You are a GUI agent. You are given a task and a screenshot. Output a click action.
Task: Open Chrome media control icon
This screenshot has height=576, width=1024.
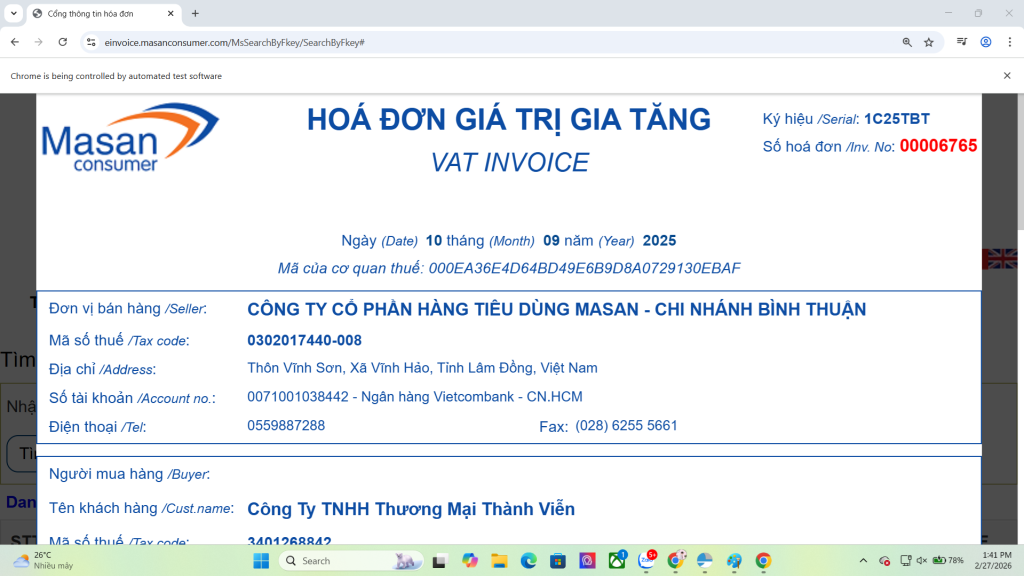(962, 42)
